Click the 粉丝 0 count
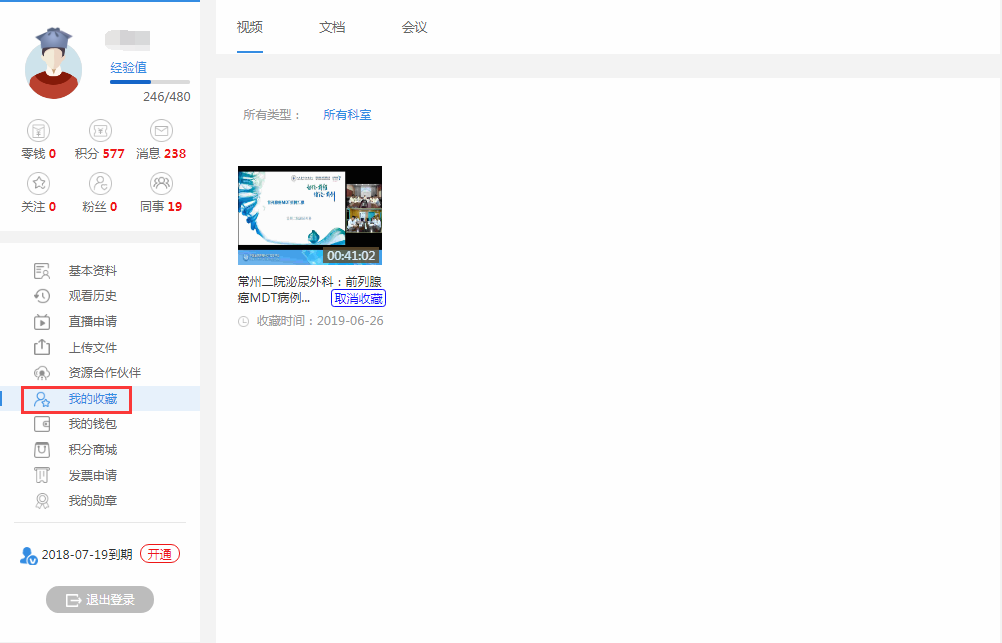Screen dimensions: 1002x643 pyautogui.click(x=114, y=207)
